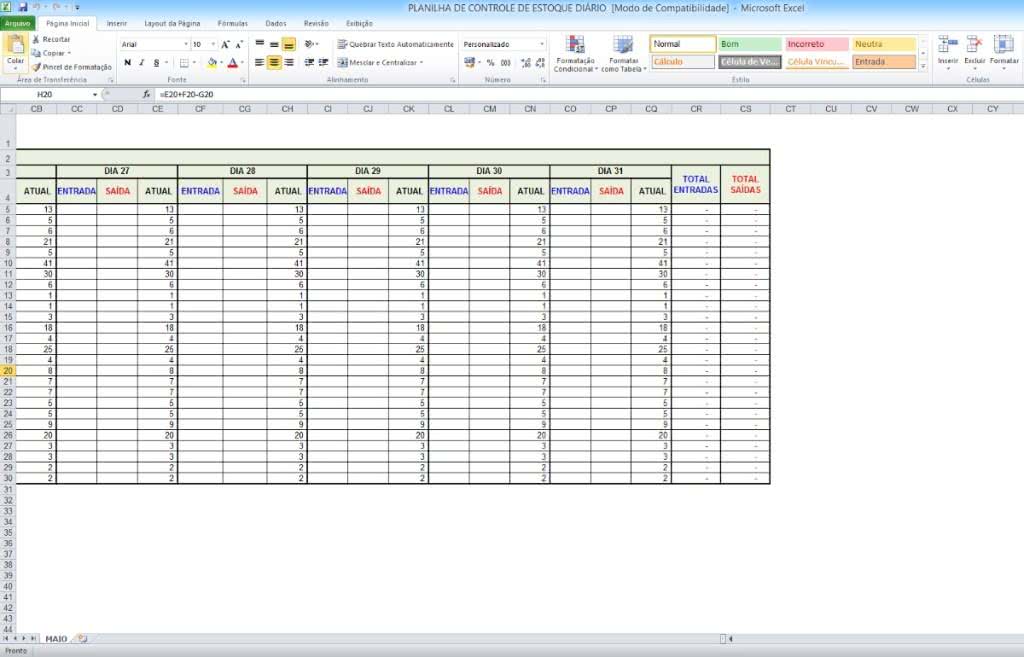1024x657 pixels.
Task: Apply italic formatting
Action: (x=141, y=63)
